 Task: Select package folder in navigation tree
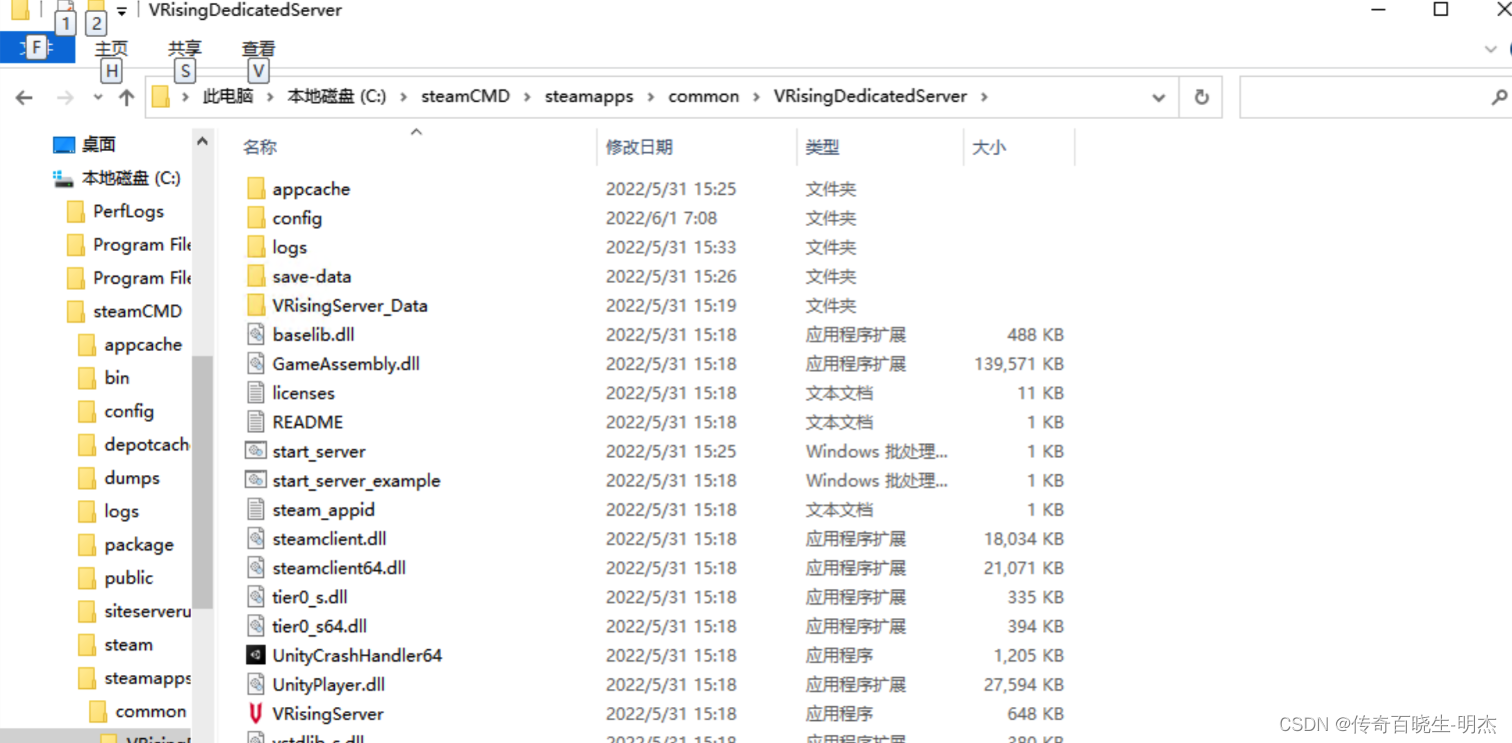tap(139, 545)
